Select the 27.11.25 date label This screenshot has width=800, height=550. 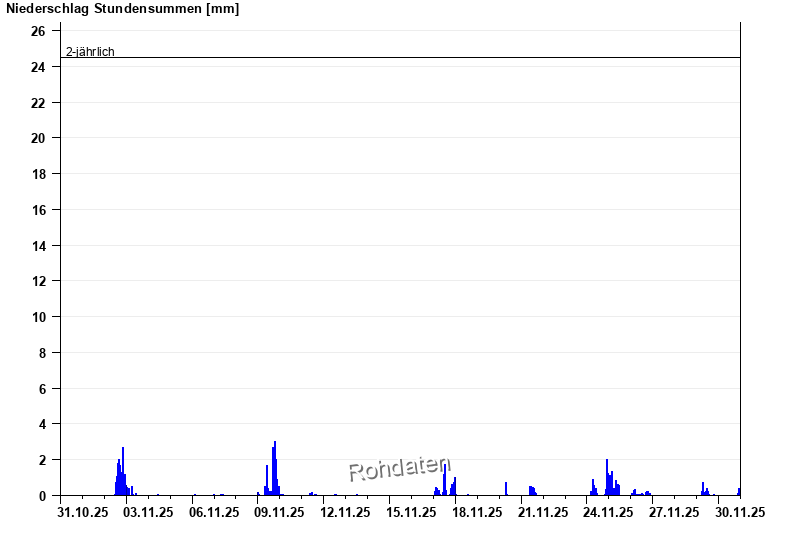674,512
